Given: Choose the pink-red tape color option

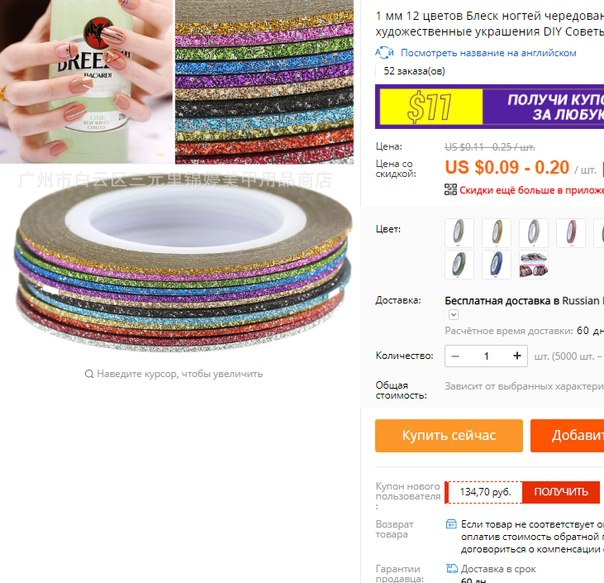Looking at the screenshot, I should tap(571, 232).
